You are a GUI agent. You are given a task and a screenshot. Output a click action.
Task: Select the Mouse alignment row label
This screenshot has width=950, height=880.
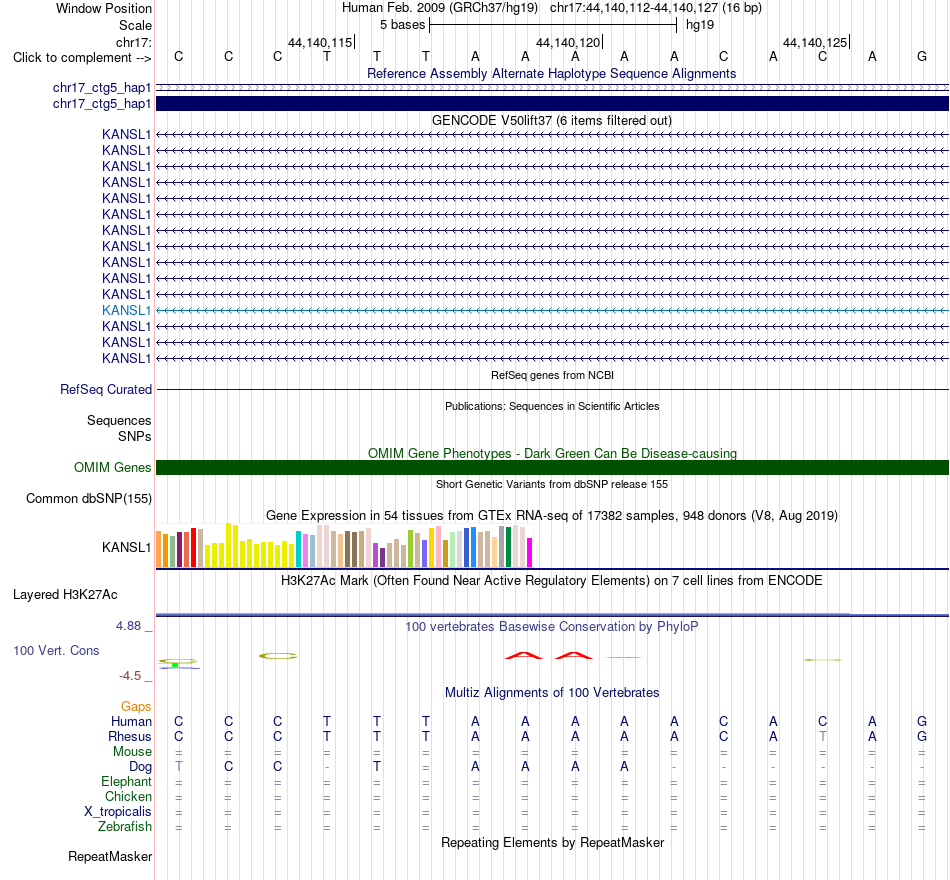[132, 752]
